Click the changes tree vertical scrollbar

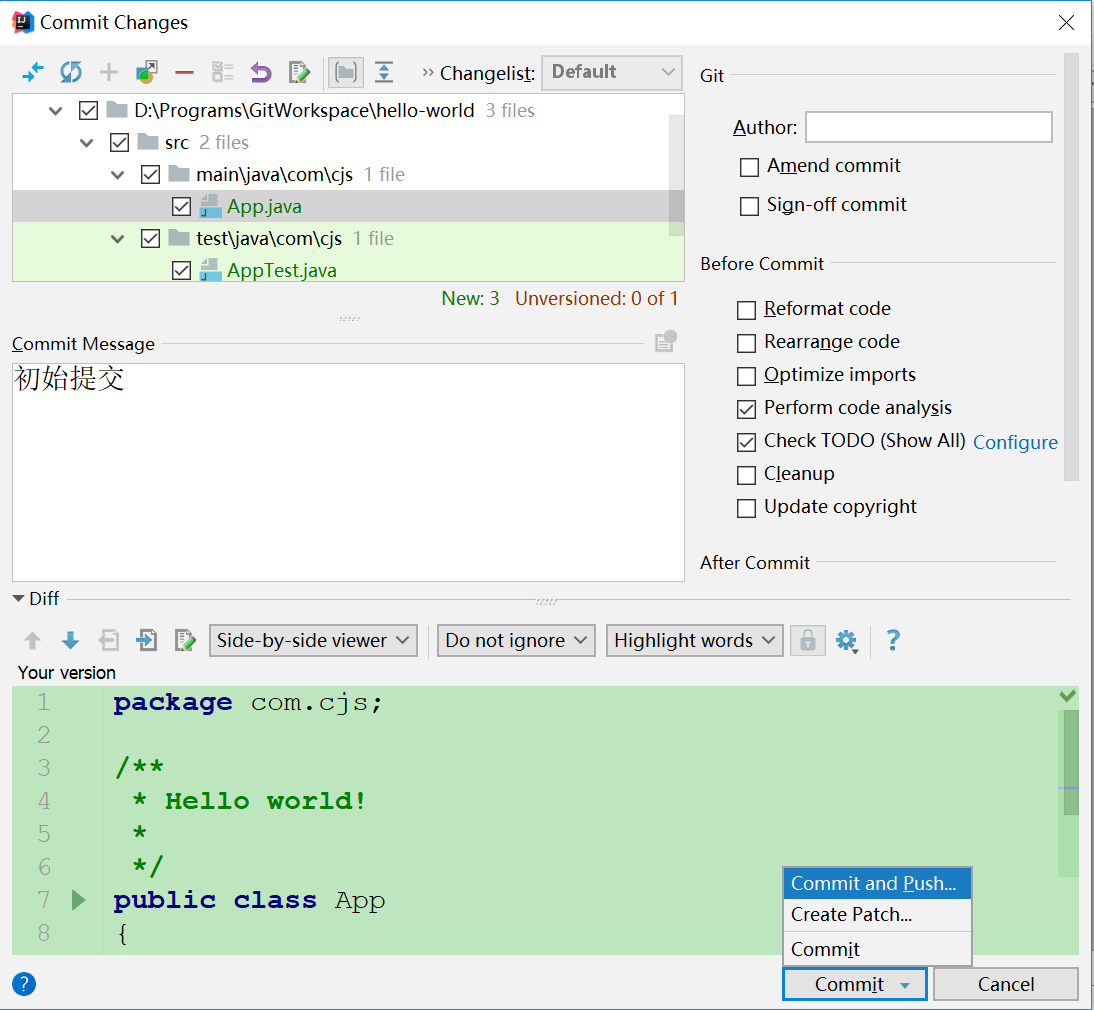676,174
